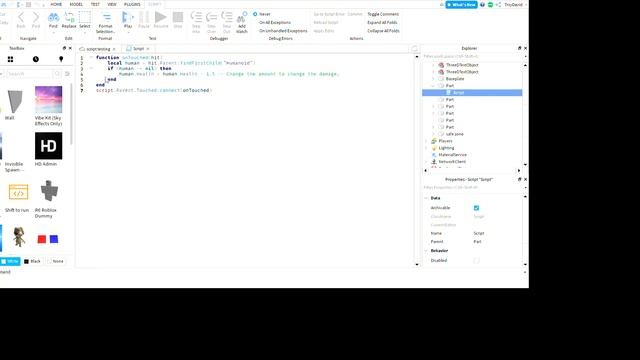The height and width of the screenshot is (360, 640).
Task: Open the Play dropdown arrow
Action: 128,32
